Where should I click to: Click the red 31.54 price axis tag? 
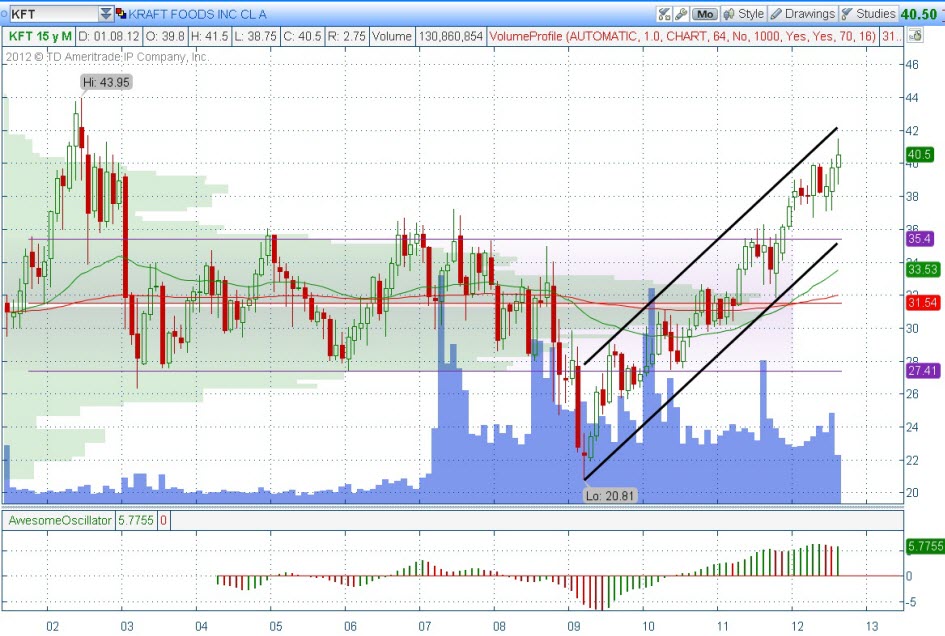pyautogui.click(x=923, y=303)
